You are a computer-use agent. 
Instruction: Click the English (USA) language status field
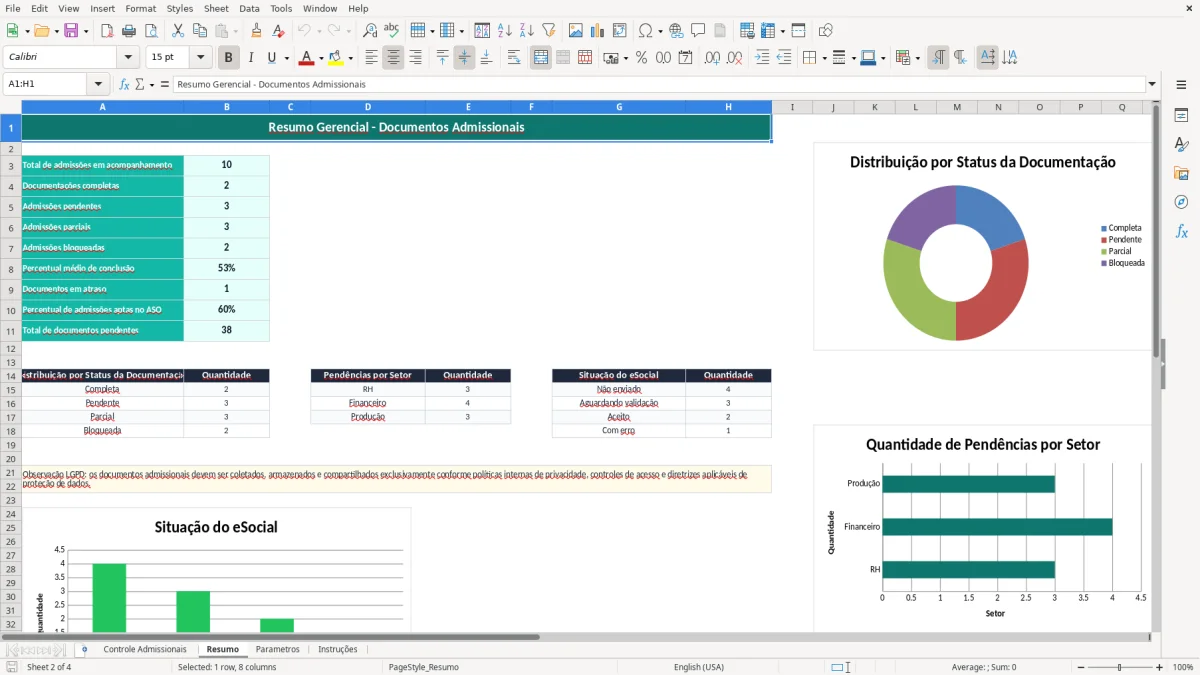[x=699, y=667]
